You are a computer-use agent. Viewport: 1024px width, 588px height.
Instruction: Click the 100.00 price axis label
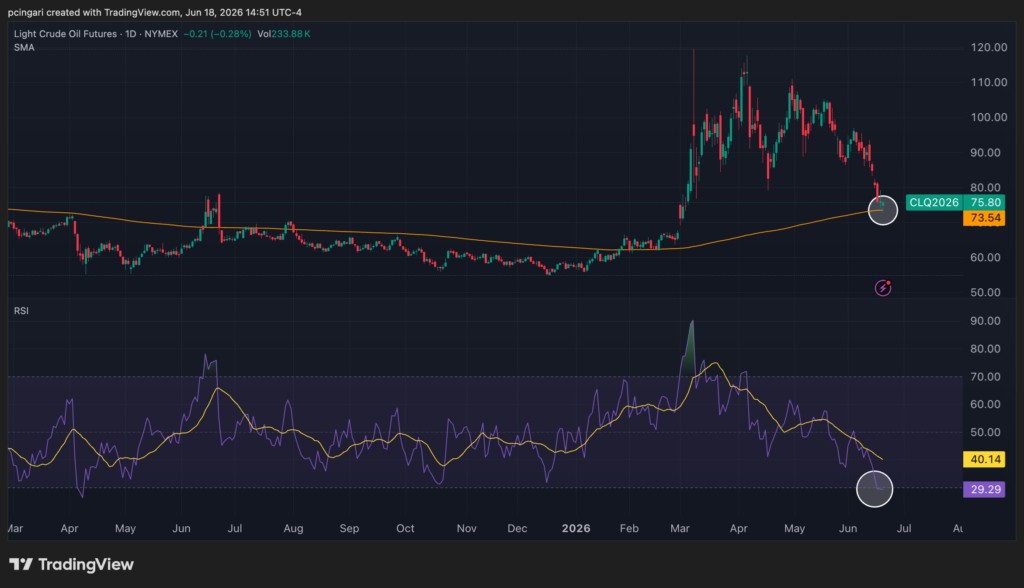pyautogui.click(x=989, y=118)
